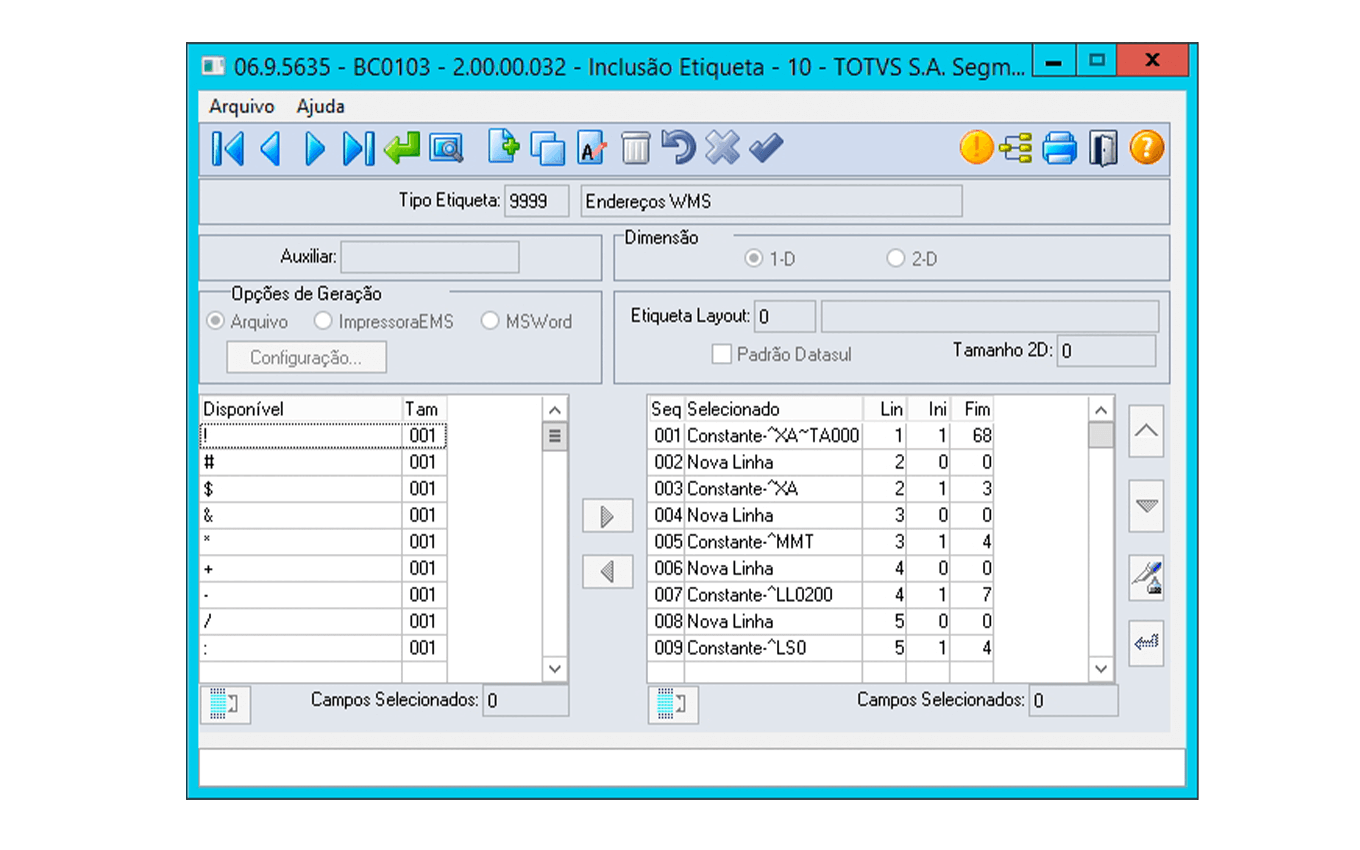The image size is (1360, 850).
Task: Jump to last record icon
Action: 357,149
